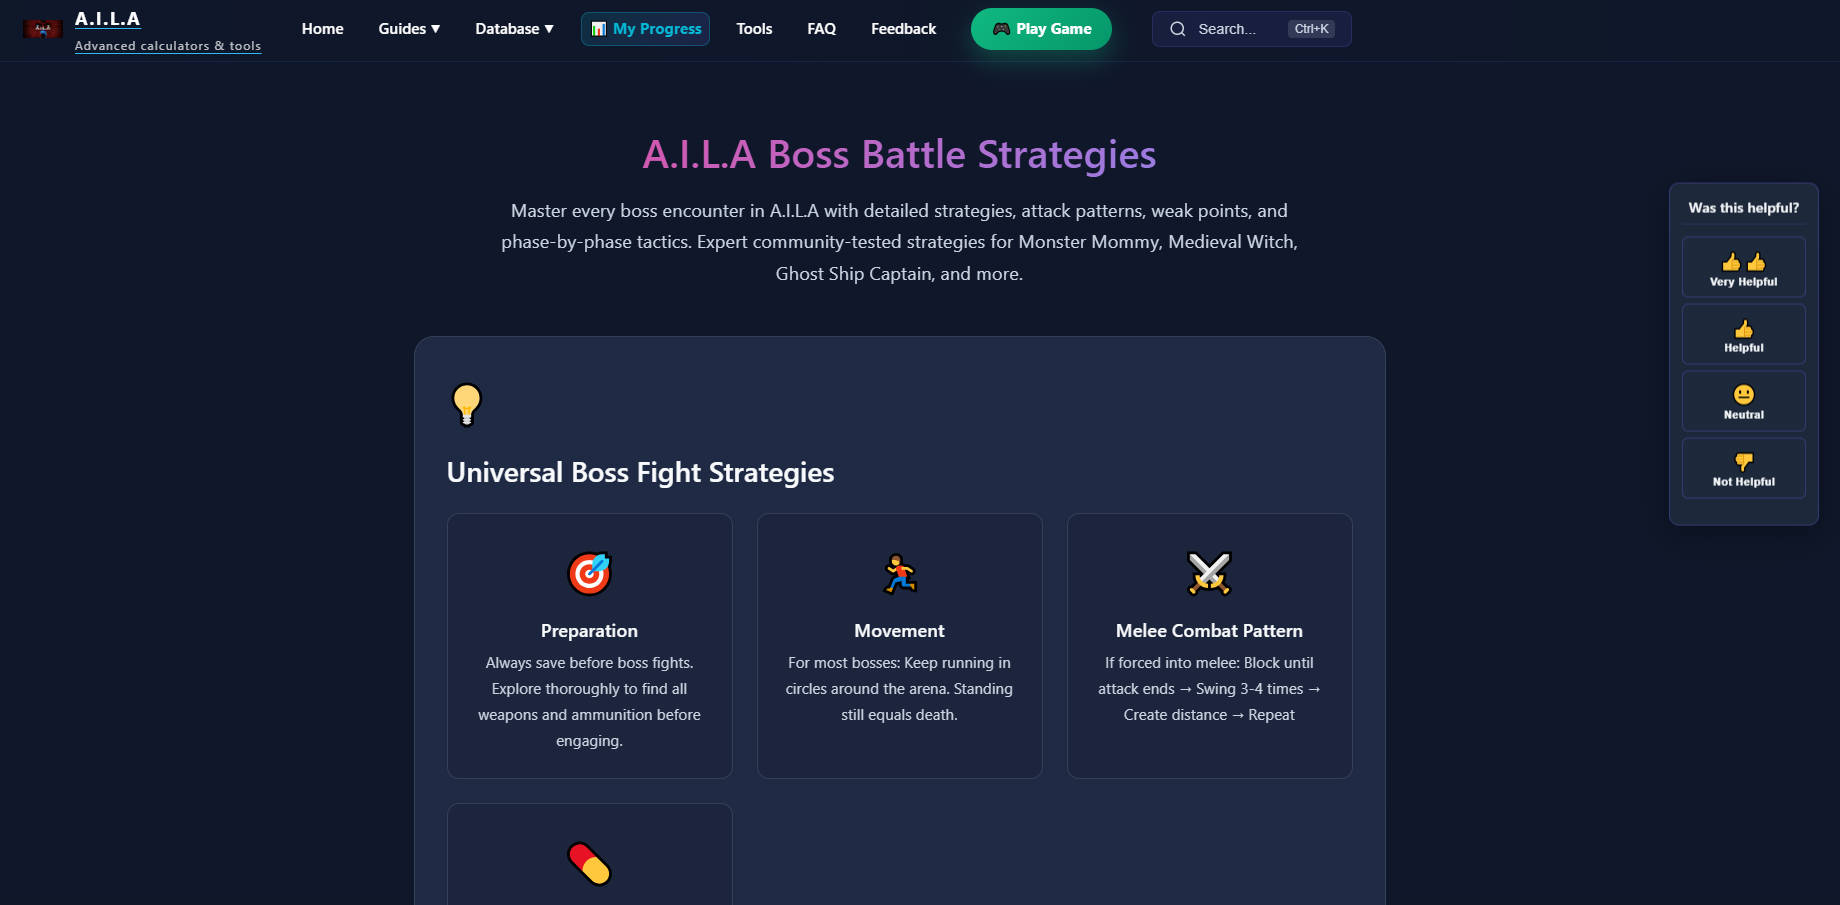The height and width of the screenshot is (905, 1840).
Task: Open the FAQ page
Action: [x=821, y=29]
